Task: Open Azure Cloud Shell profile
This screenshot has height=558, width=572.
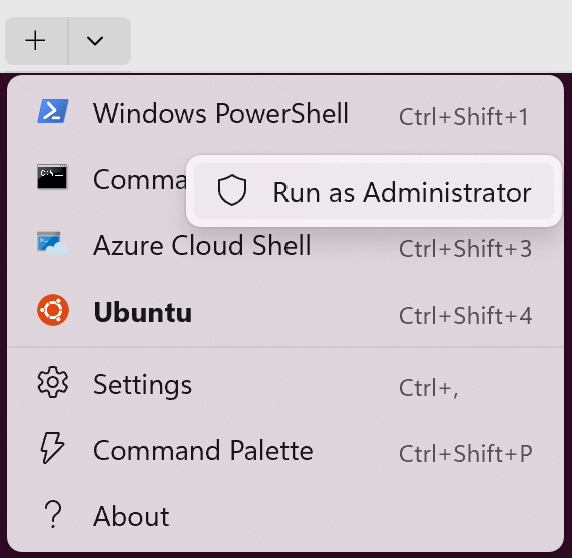Action: [x=286, y=244]
